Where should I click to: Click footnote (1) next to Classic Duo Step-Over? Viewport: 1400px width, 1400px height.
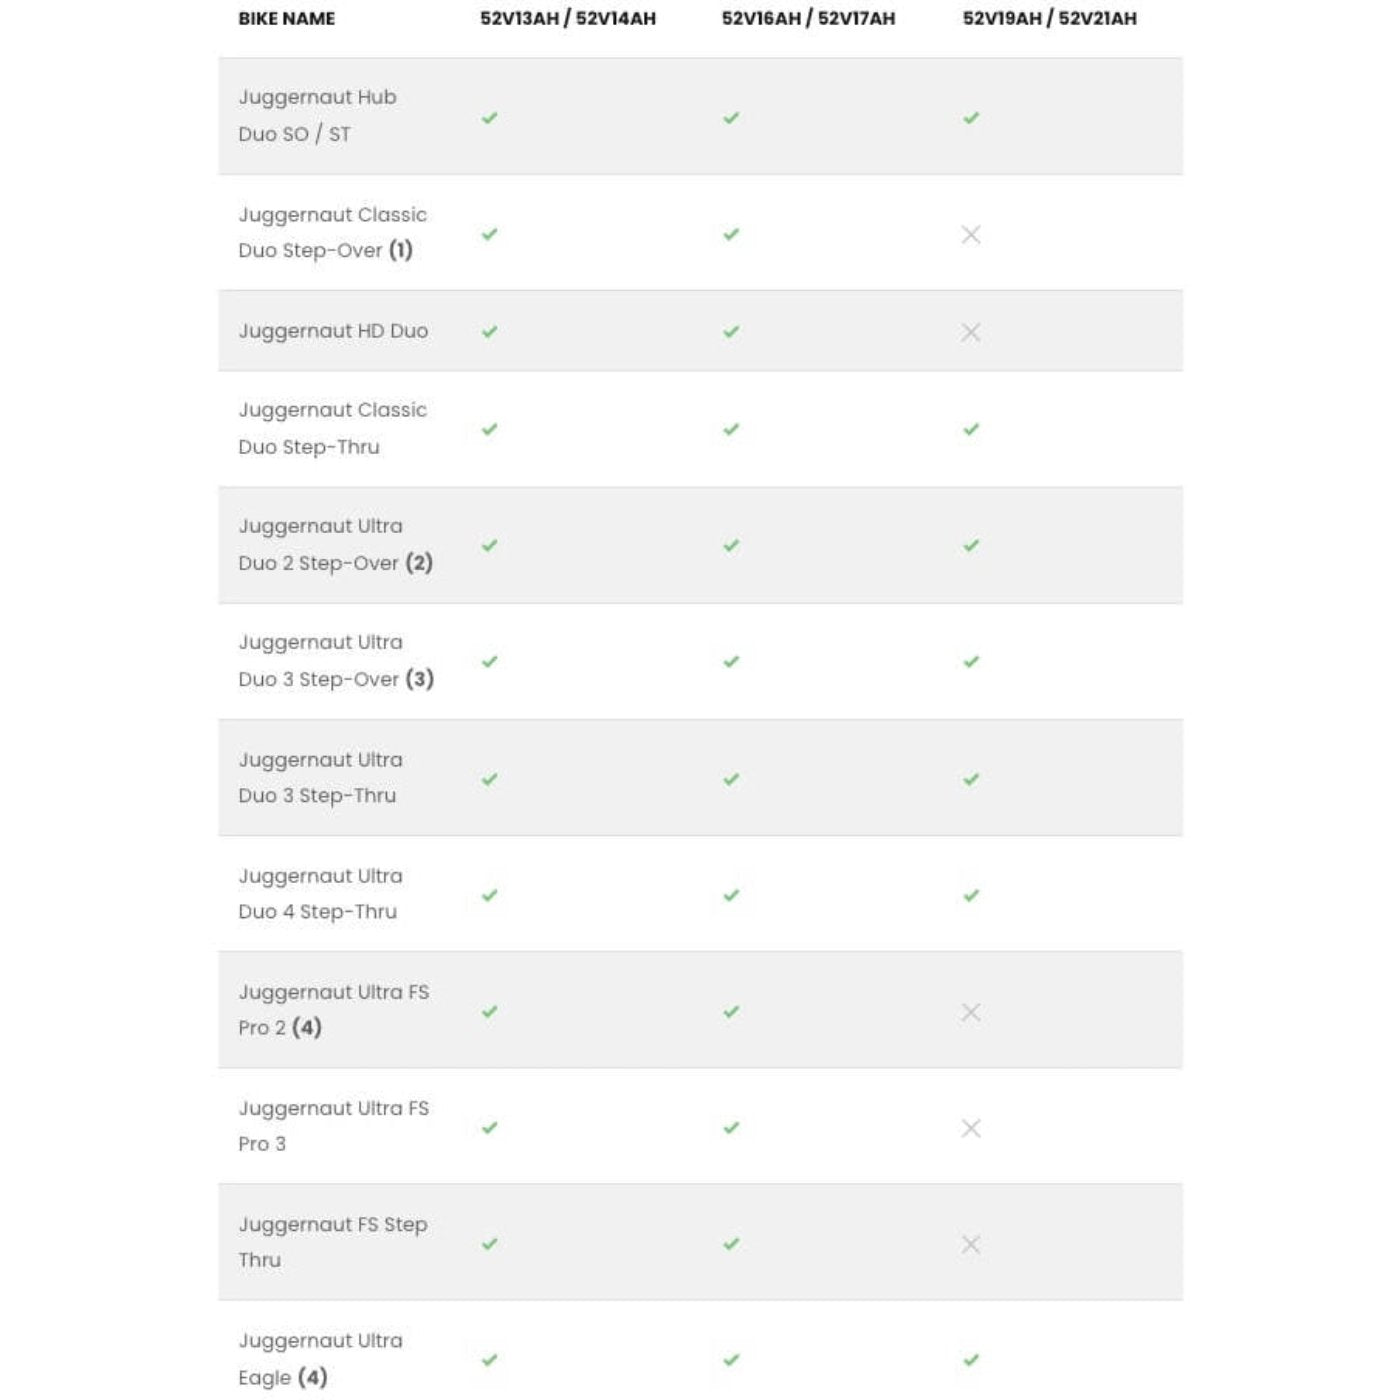(x=400, y=250)
